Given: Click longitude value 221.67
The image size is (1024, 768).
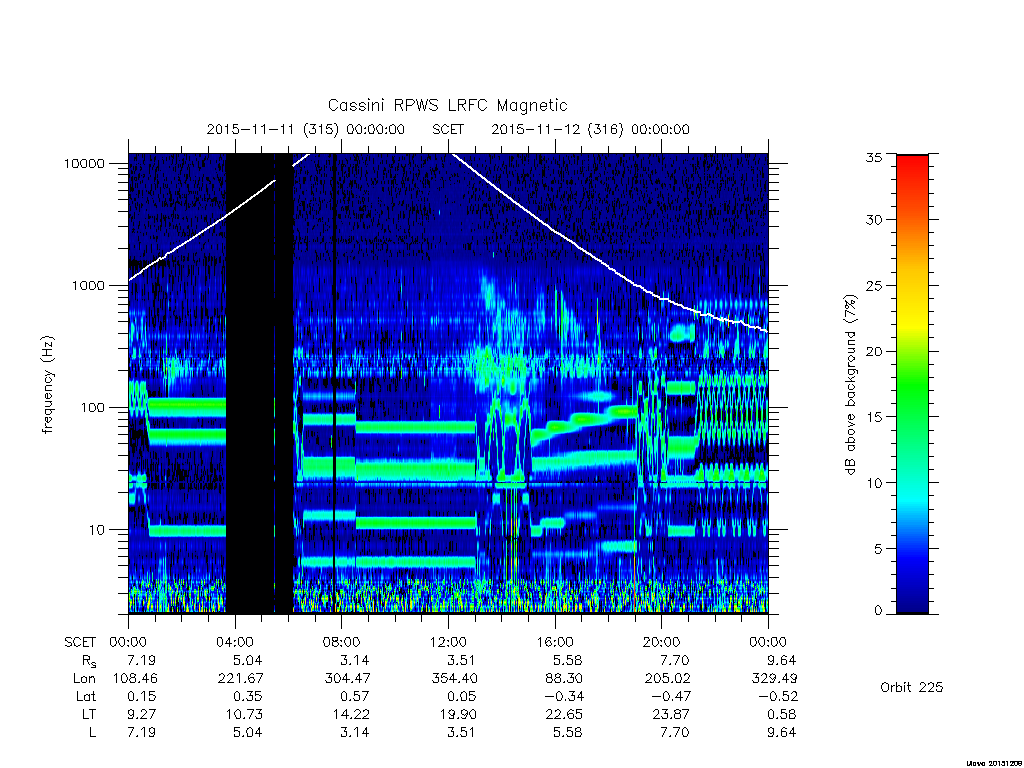Looking at the screenshot, I should point(240,679).
